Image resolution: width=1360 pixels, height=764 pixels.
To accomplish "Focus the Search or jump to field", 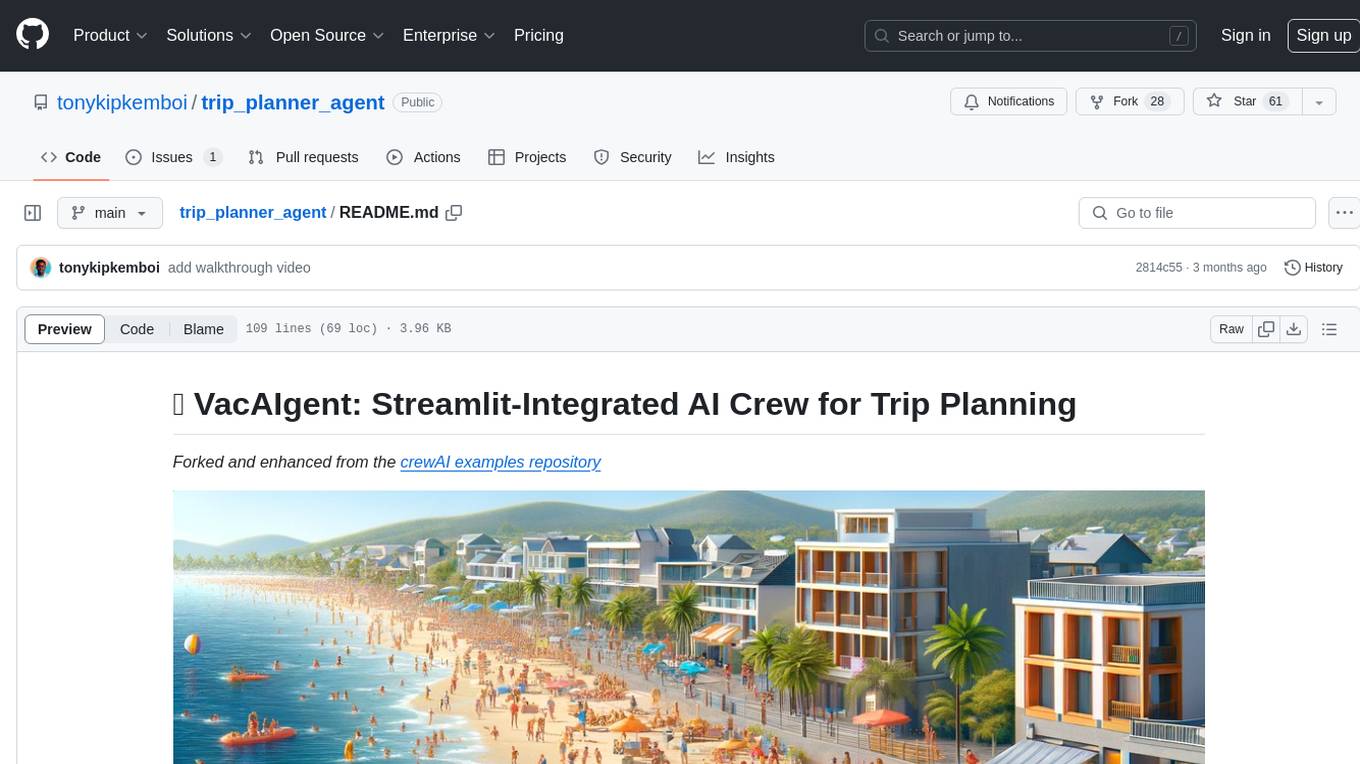I will click(x=1030, y=36).
